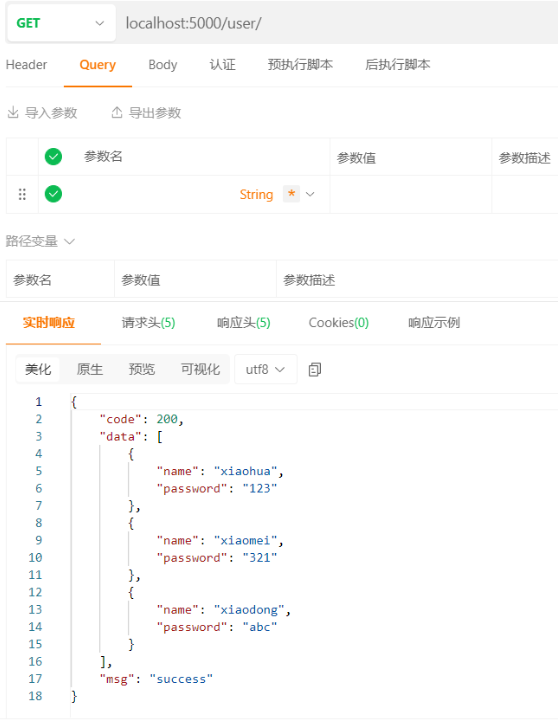Open the GET method dropdown
The width and height of the screenshot is (558, 720).
click(x=61, y=23)
